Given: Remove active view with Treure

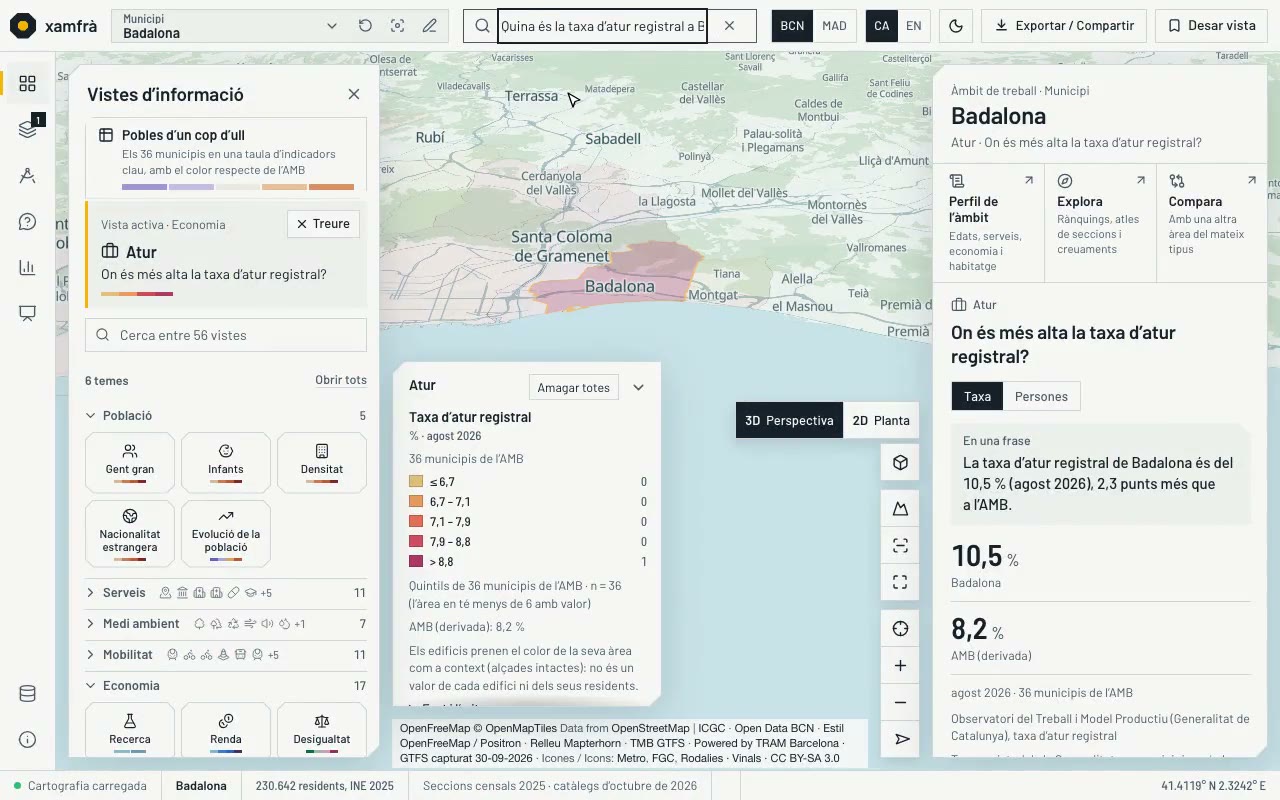Looking at the screenshot, I should 323,224.
